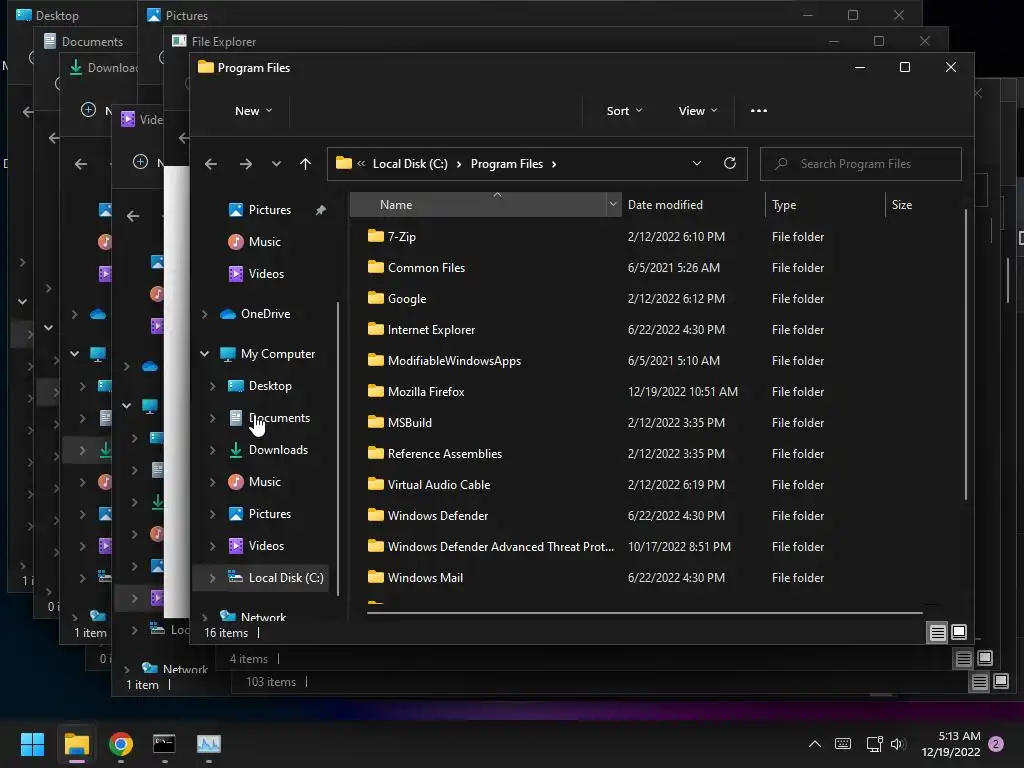The width and height of the screenshot is (1024, 768).
Task: Go back with the left arrow button
Action: (x=210, y=164)
